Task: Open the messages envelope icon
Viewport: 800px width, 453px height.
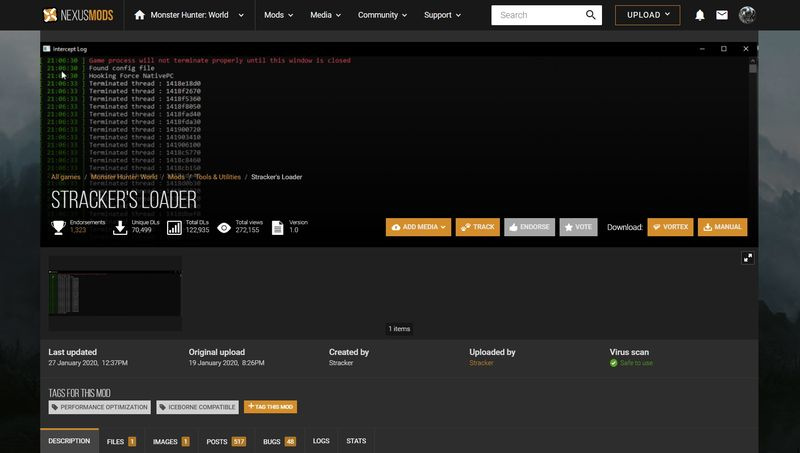Action: [721, 15]
